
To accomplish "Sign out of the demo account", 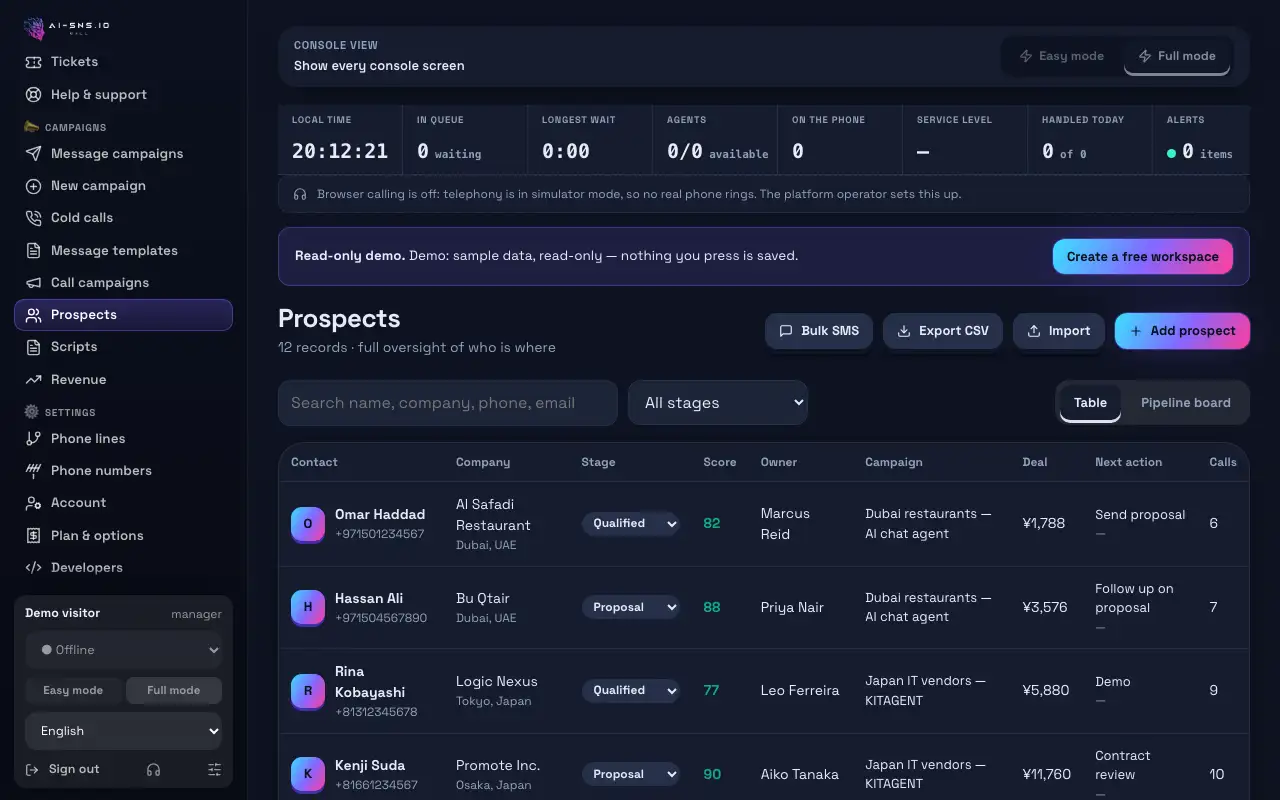I will pos(62,770).
